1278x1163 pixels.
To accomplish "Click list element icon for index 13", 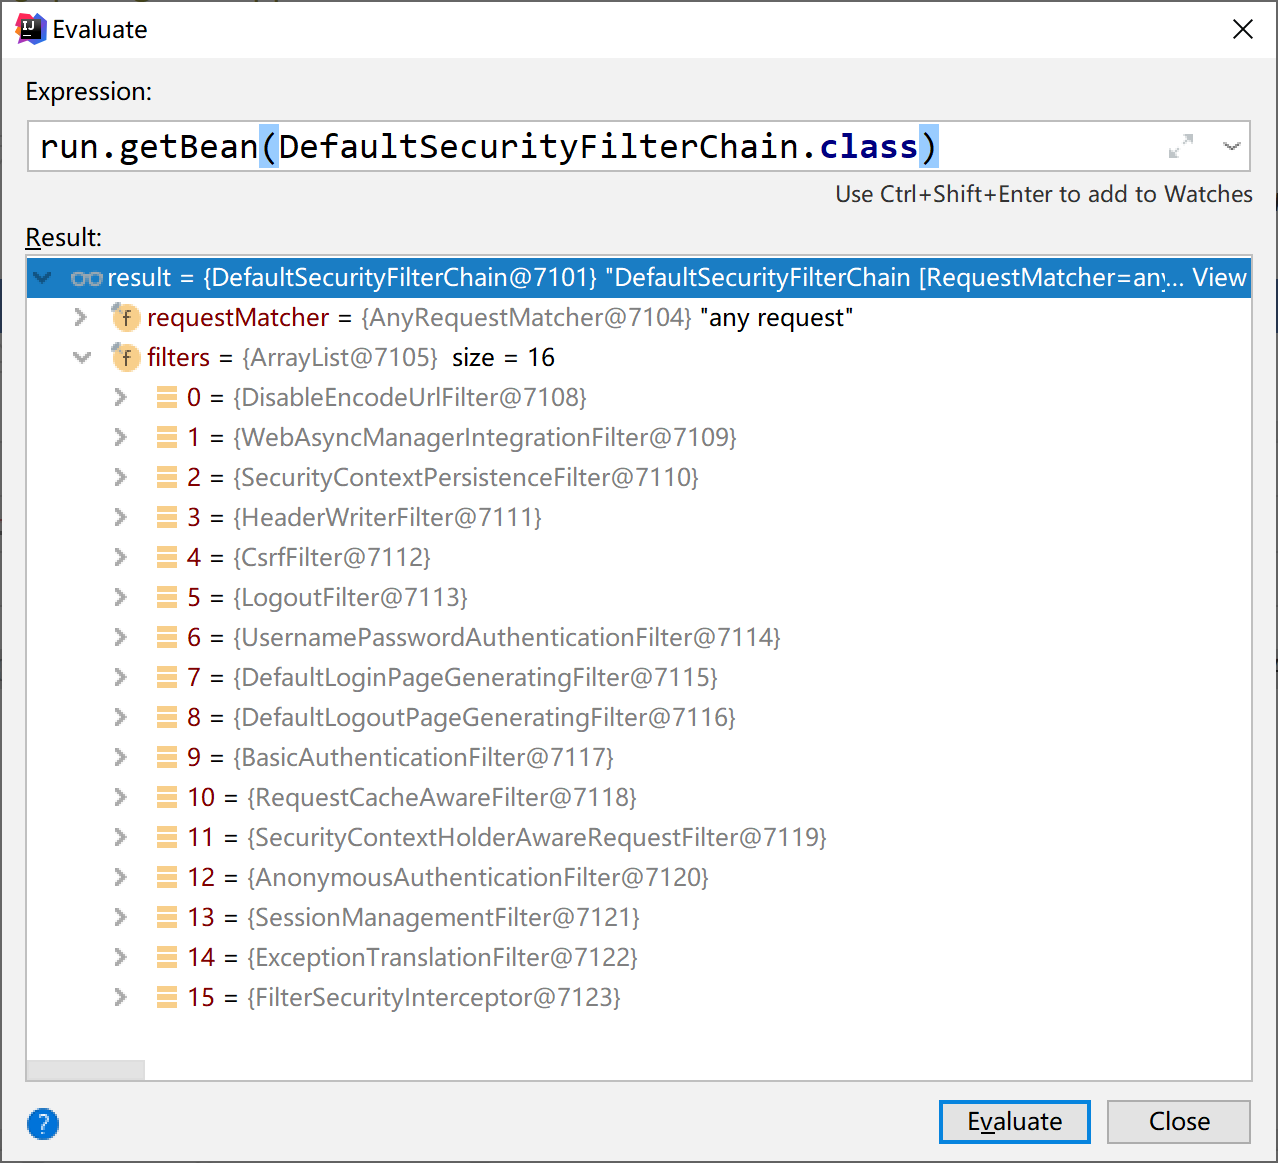I will pos(167,917).
